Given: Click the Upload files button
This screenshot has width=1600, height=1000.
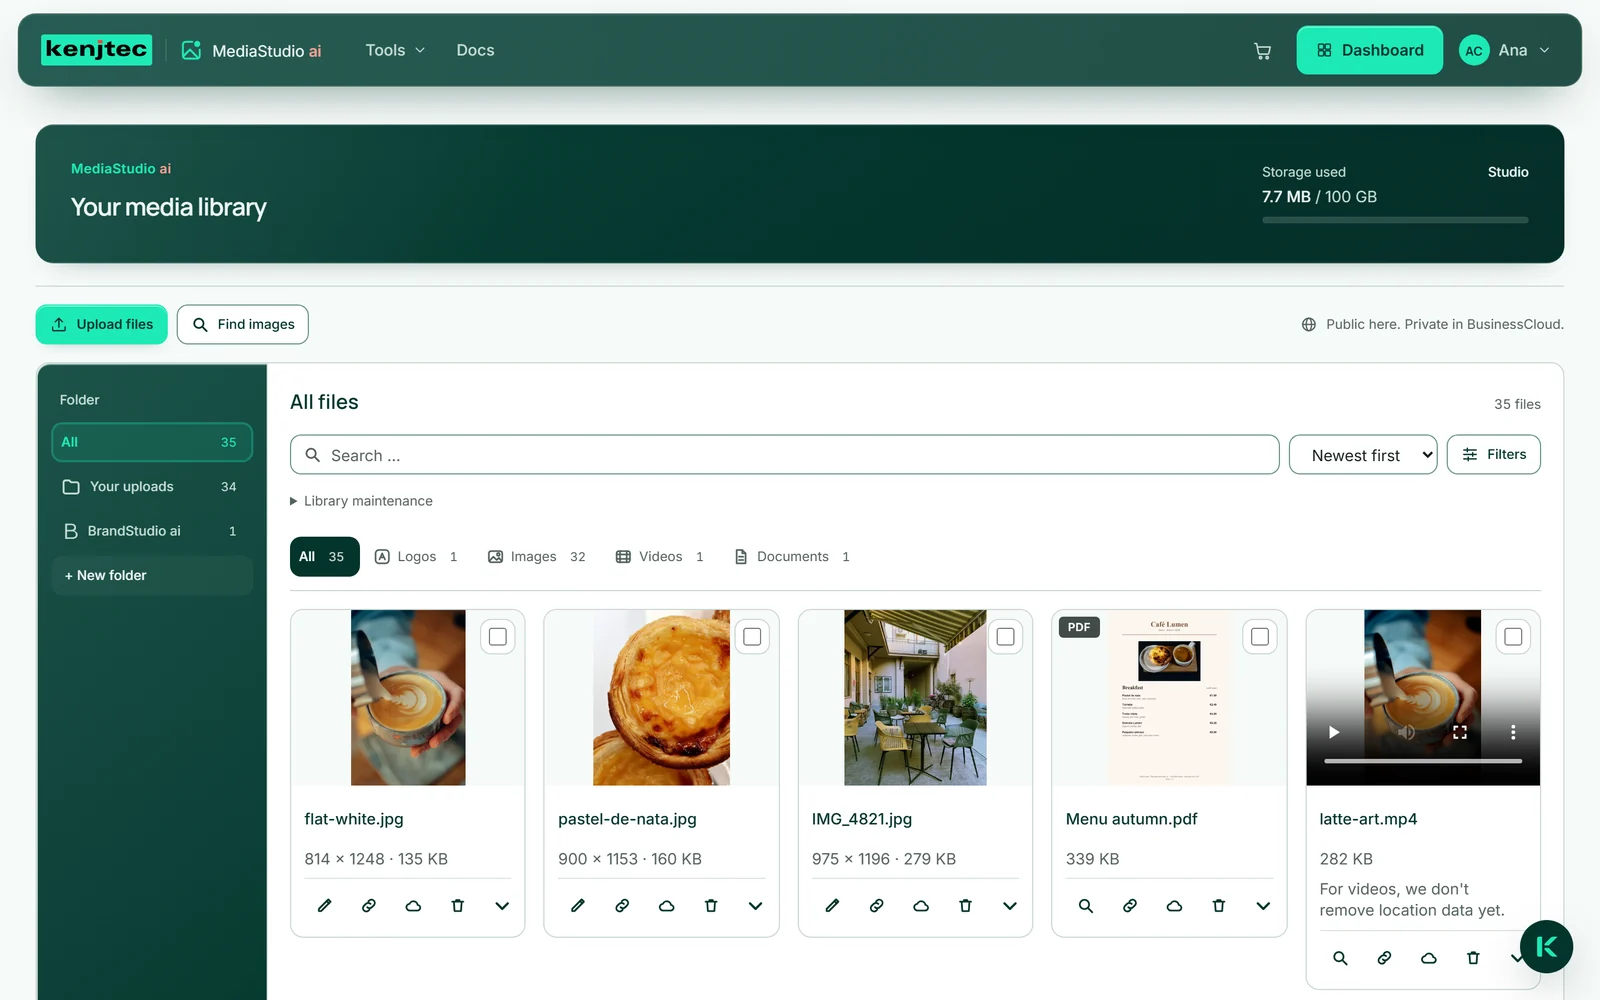Looking at the screenshot, I should click(x=102, y=324).
